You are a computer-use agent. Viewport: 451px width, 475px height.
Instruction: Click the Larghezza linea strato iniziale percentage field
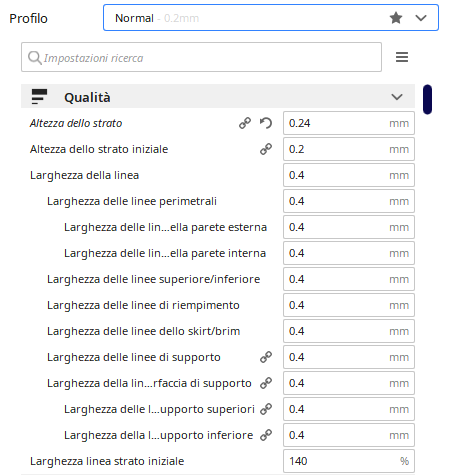[349, 461]
